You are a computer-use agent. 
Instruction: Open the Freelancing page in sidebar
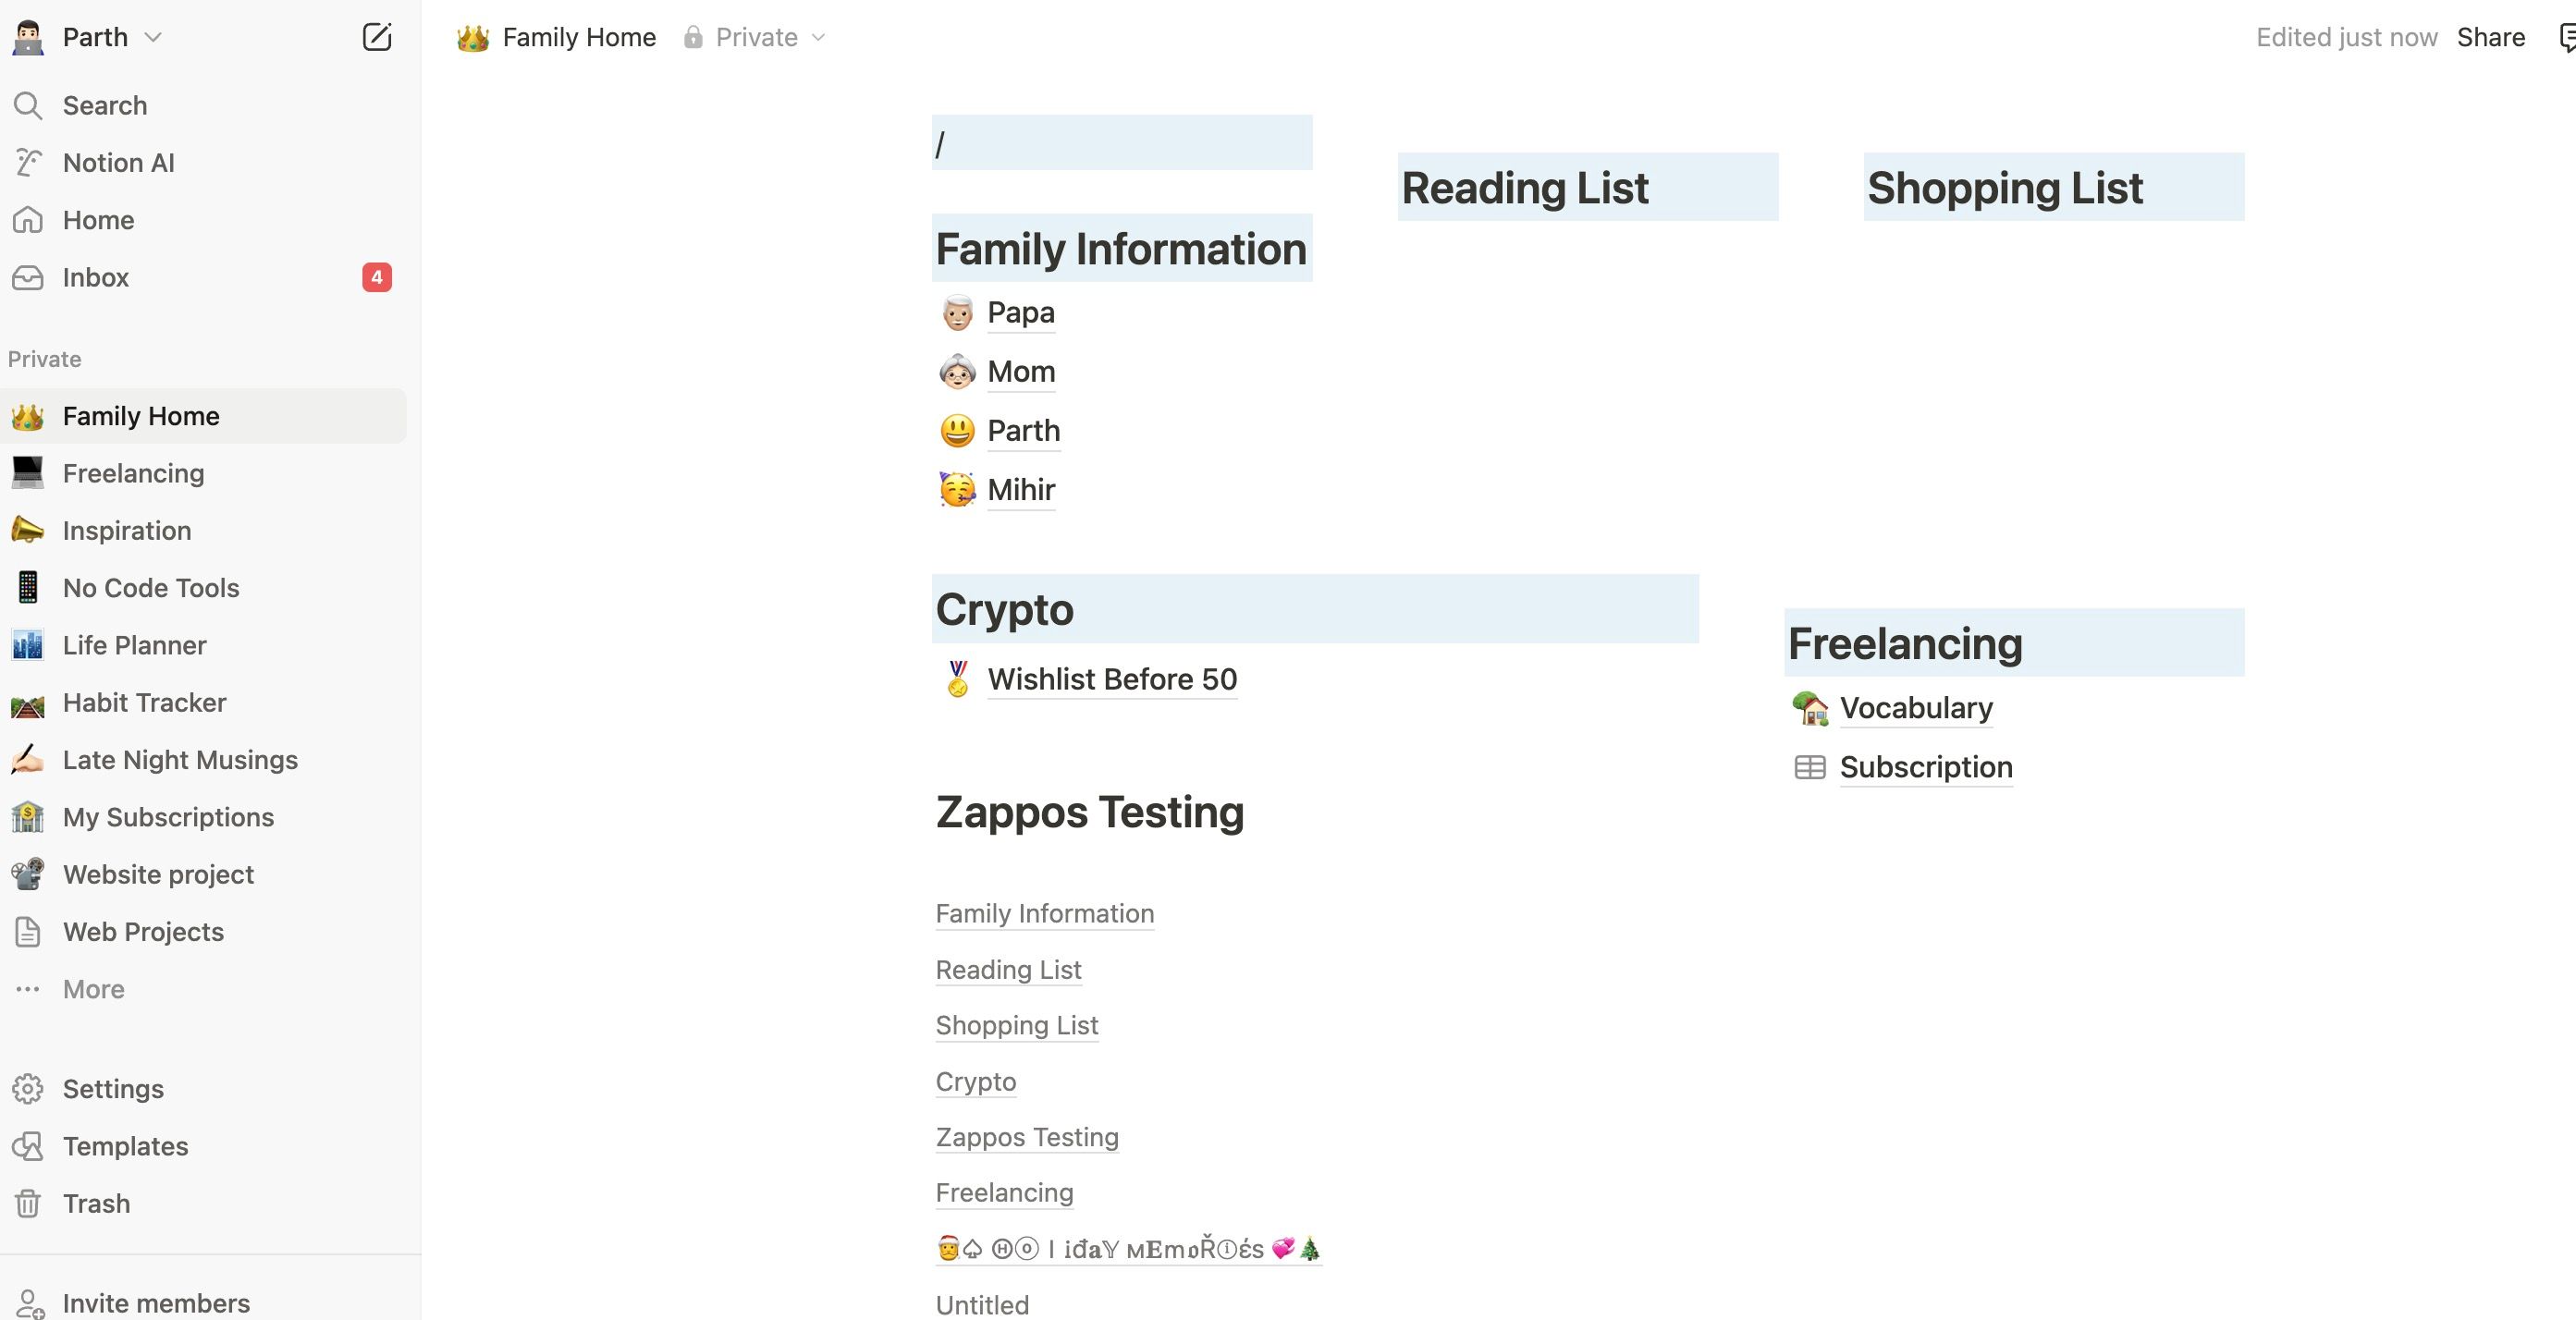click(133, 473)
